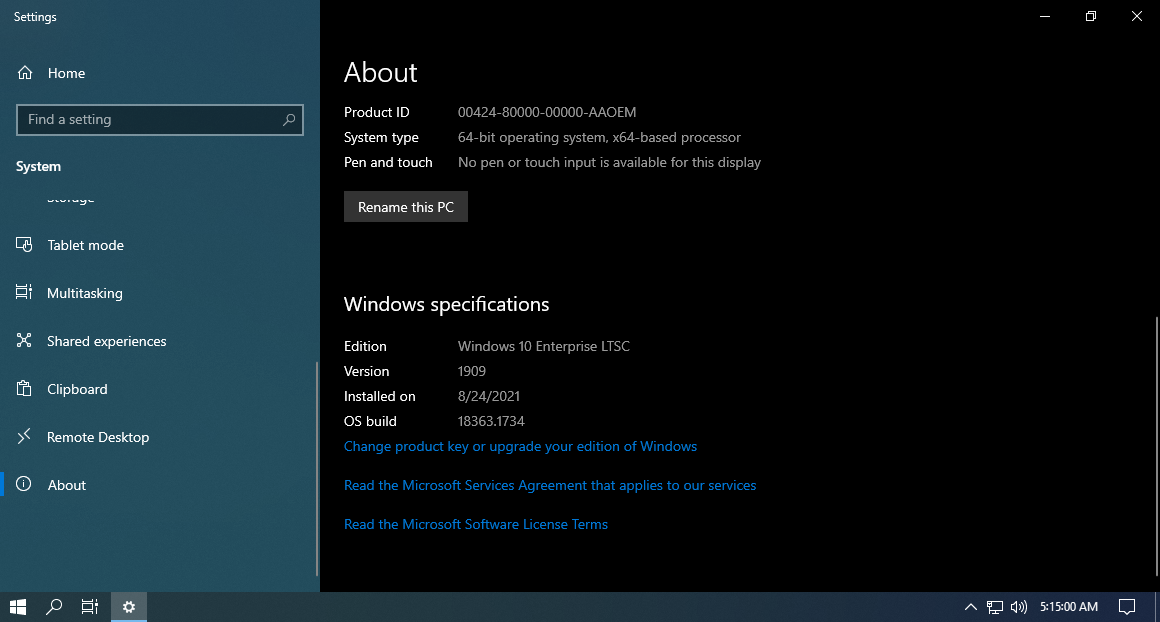Click System type 64-bit operating system text

tap(599, 138)
